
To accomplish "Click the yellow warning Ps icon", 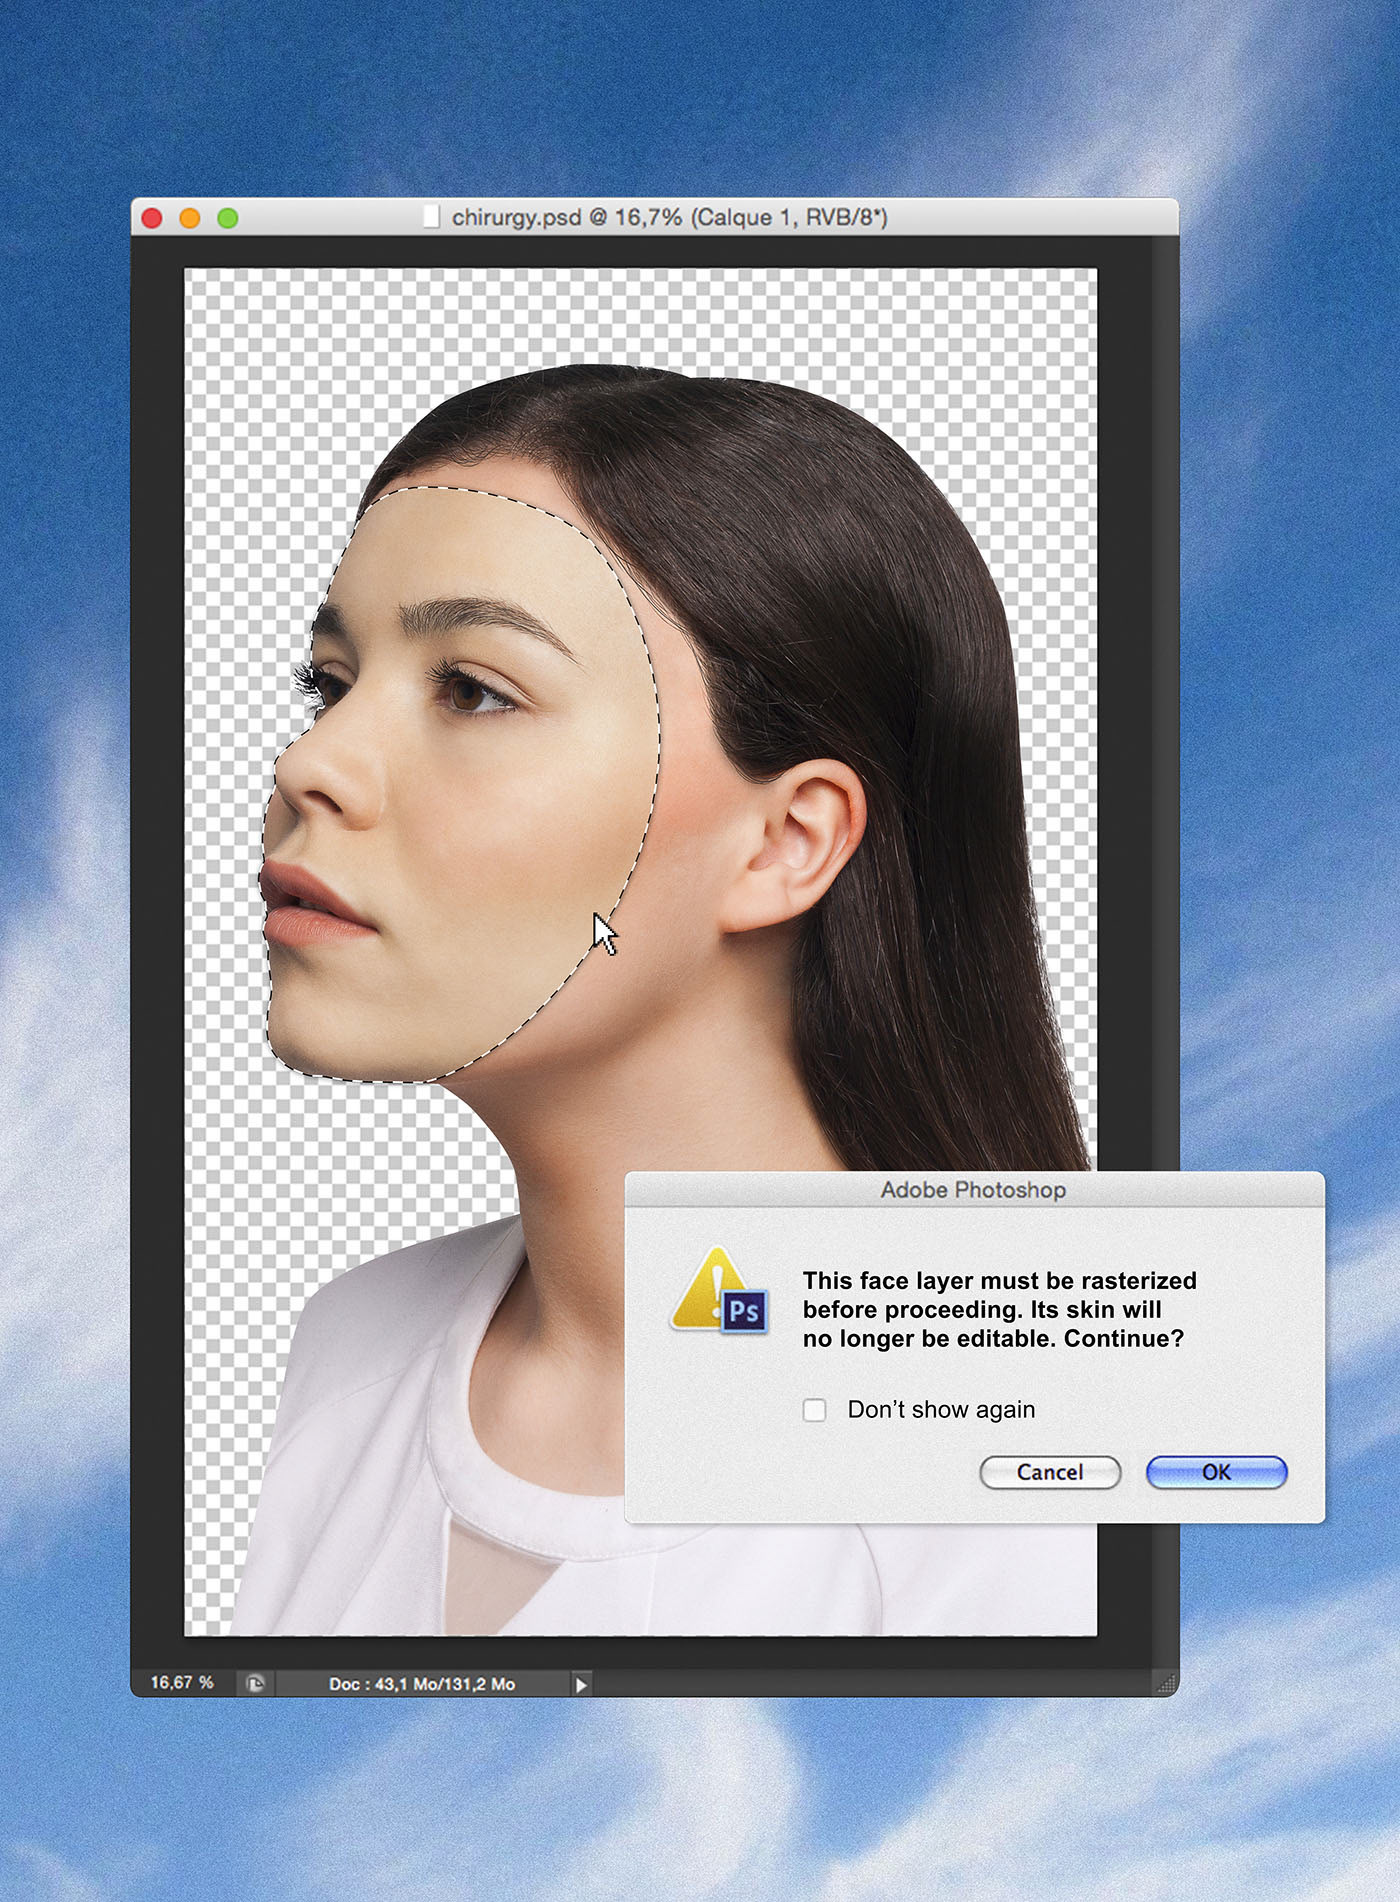I will [720, 1291].
